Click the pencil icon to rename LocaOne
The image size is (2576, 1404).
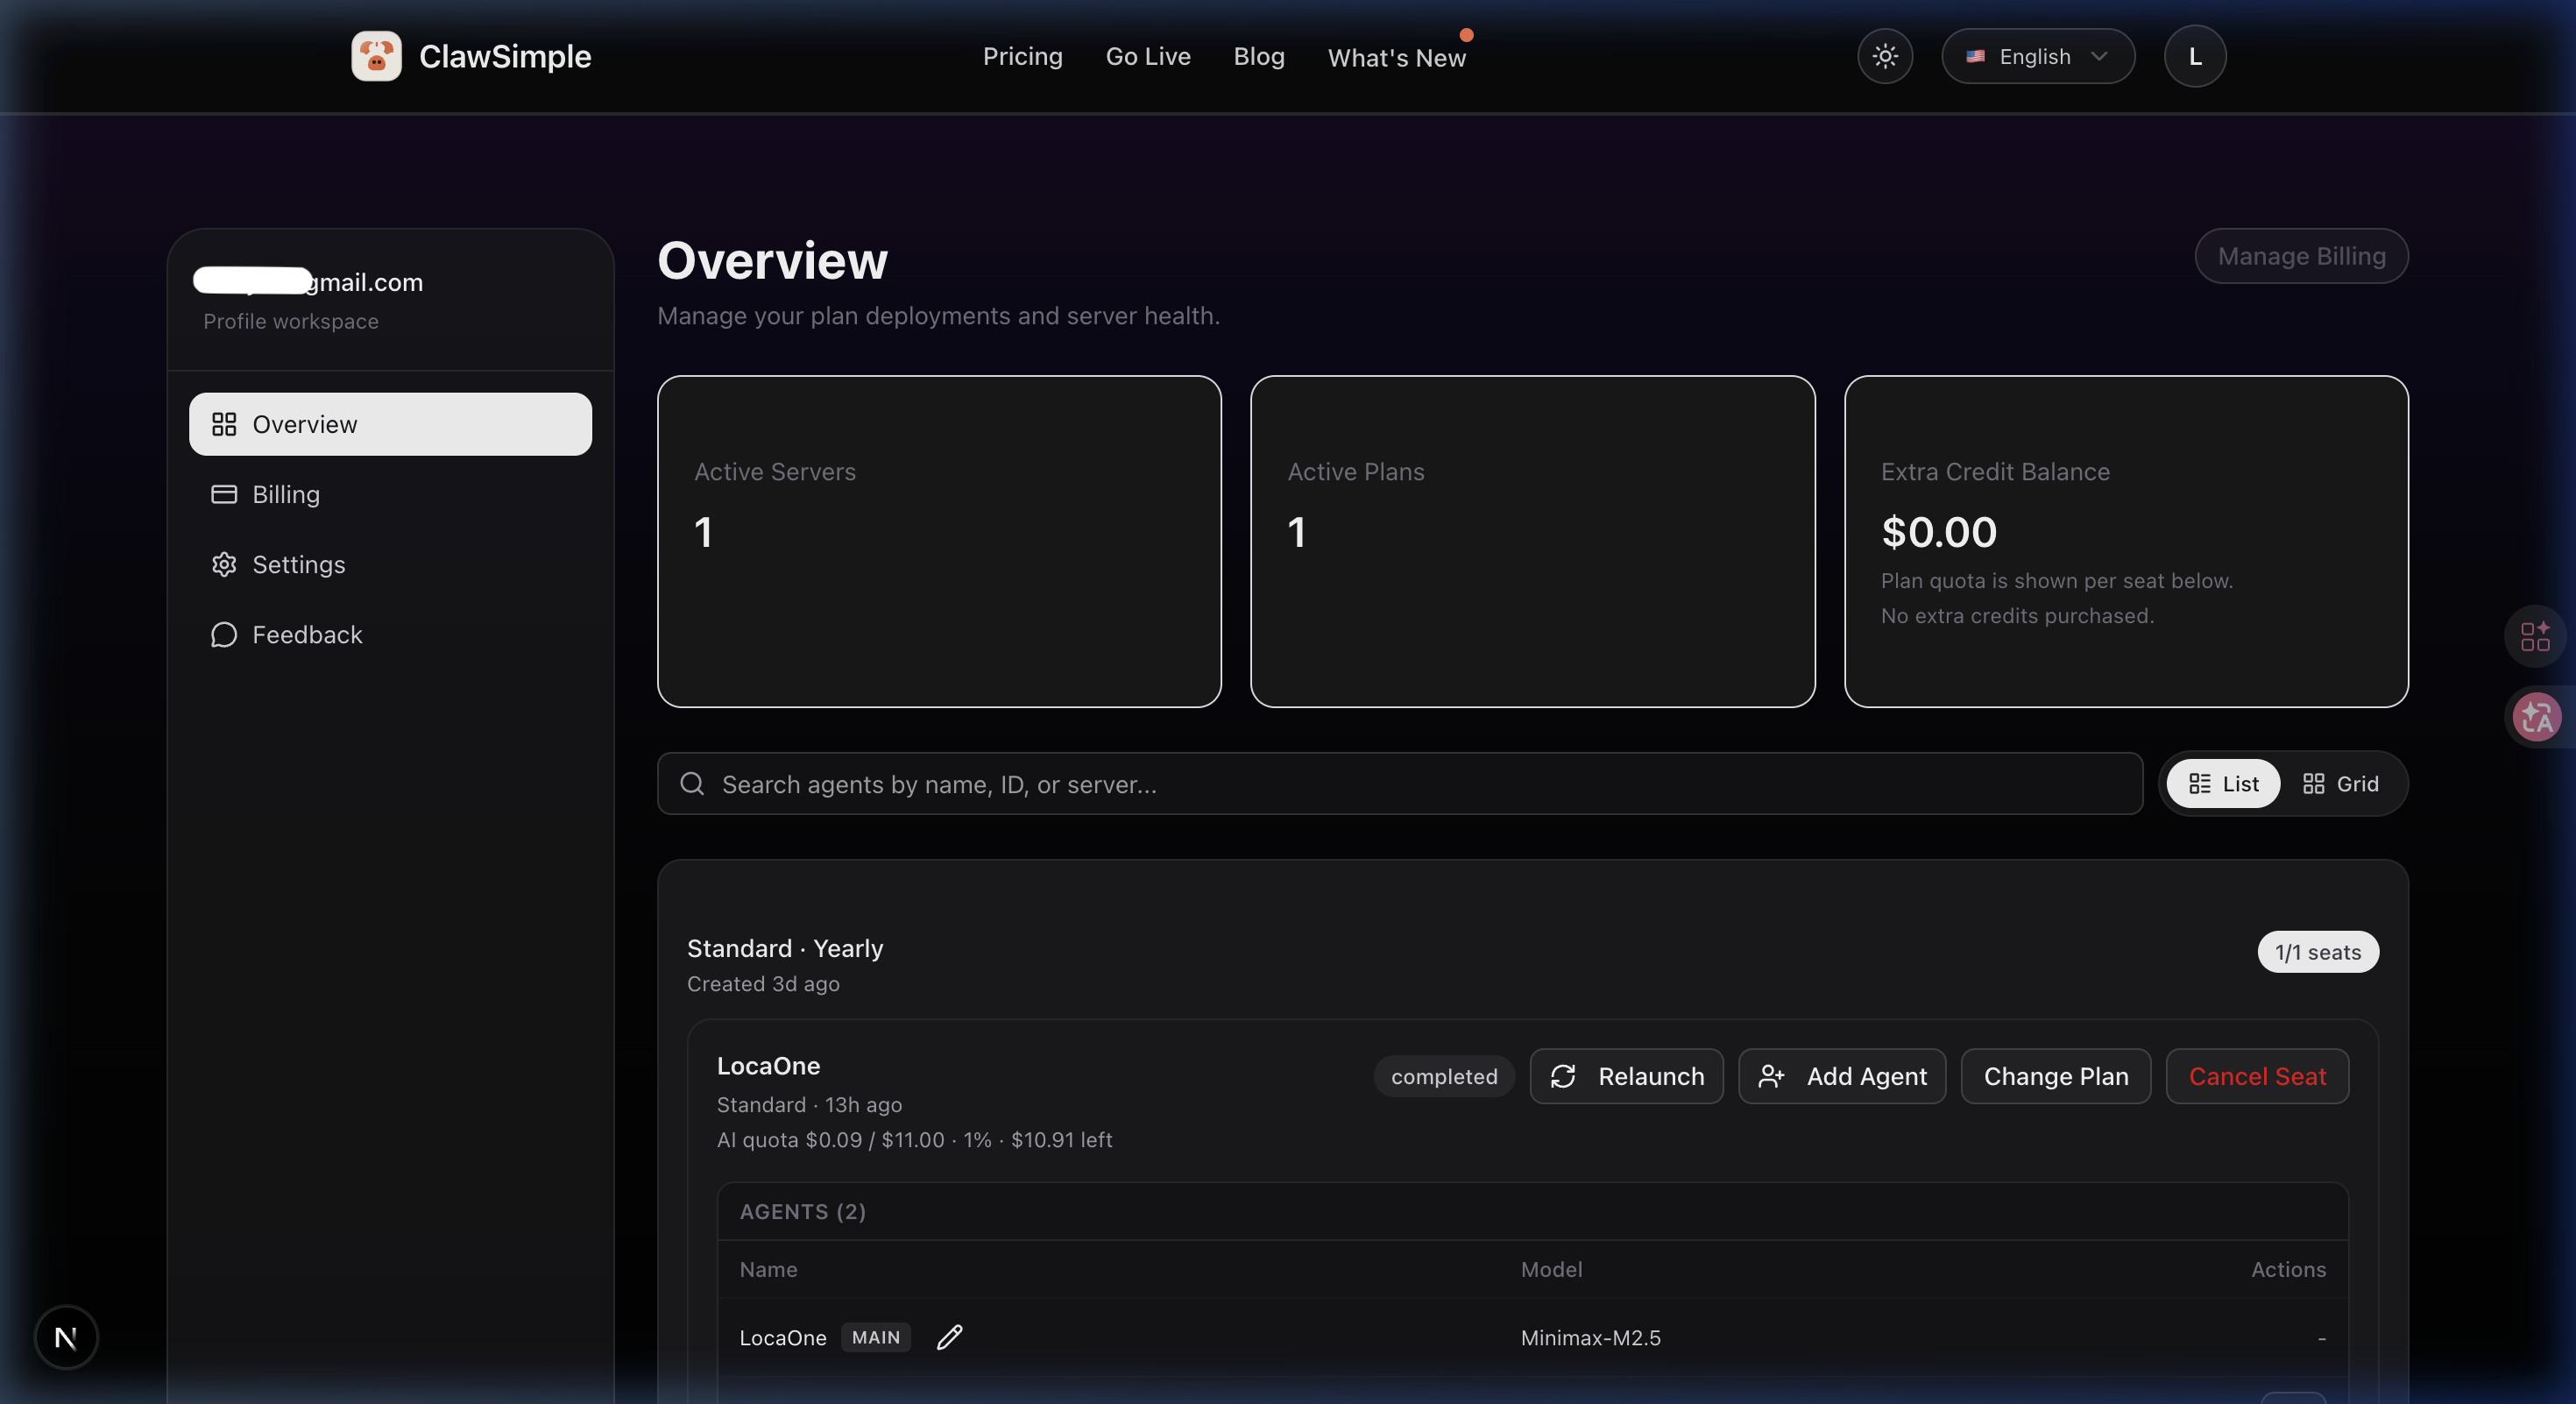[x=949, y=1337]
